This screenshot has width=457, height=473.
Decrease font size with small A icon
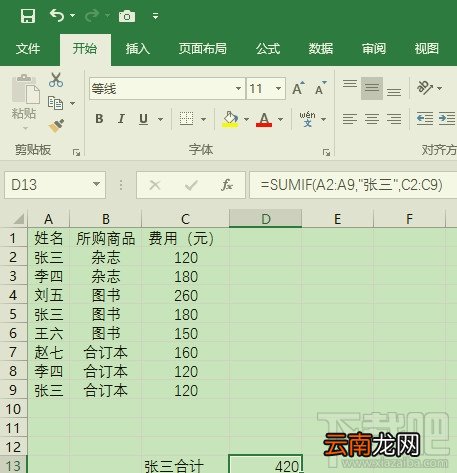[321, 89]
